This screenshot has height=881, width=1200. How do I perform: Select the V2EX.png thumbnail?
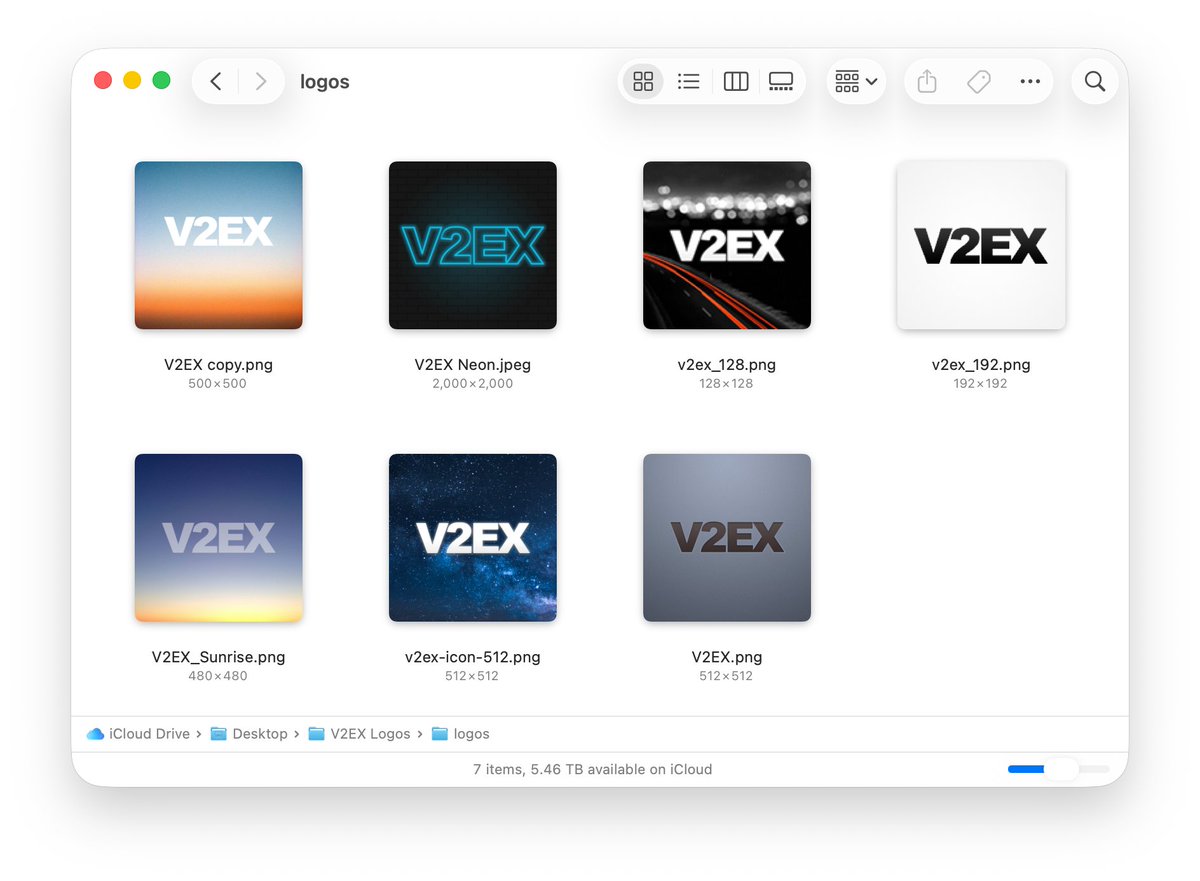[727, 538]
